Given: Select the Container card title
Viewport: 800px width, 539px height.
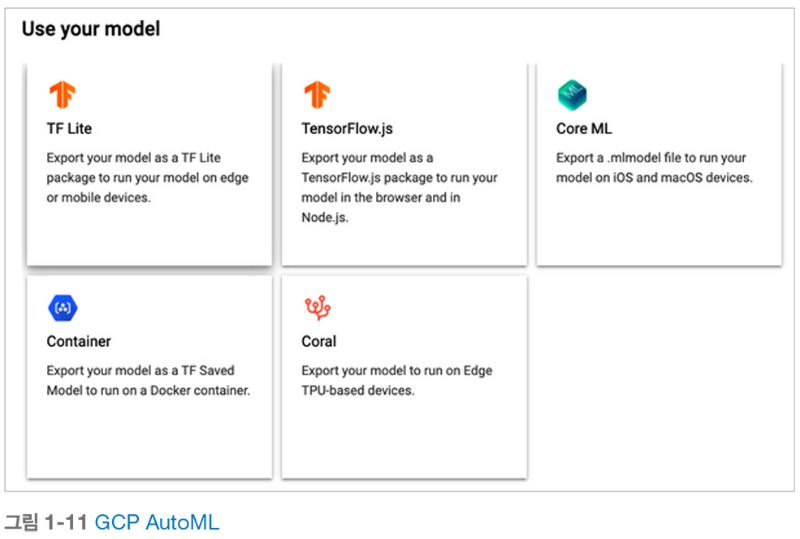Looking at the screenshot, I should pos(79,341).
